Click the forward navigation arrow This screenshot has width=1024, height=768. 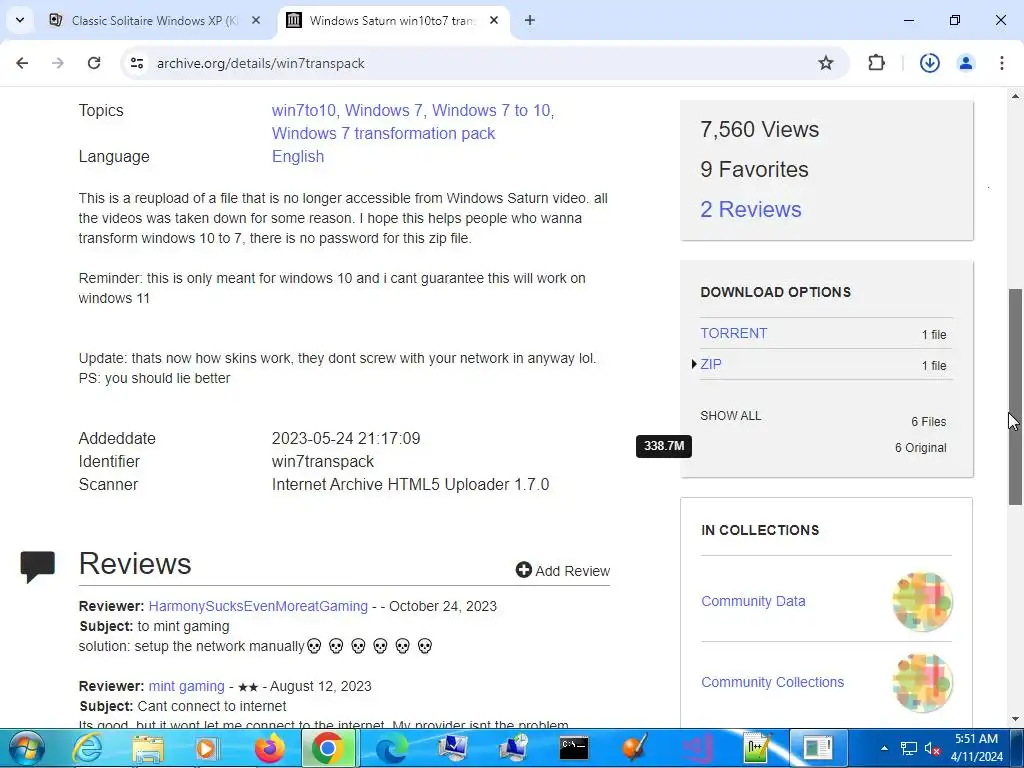click(x=58, y=63)
